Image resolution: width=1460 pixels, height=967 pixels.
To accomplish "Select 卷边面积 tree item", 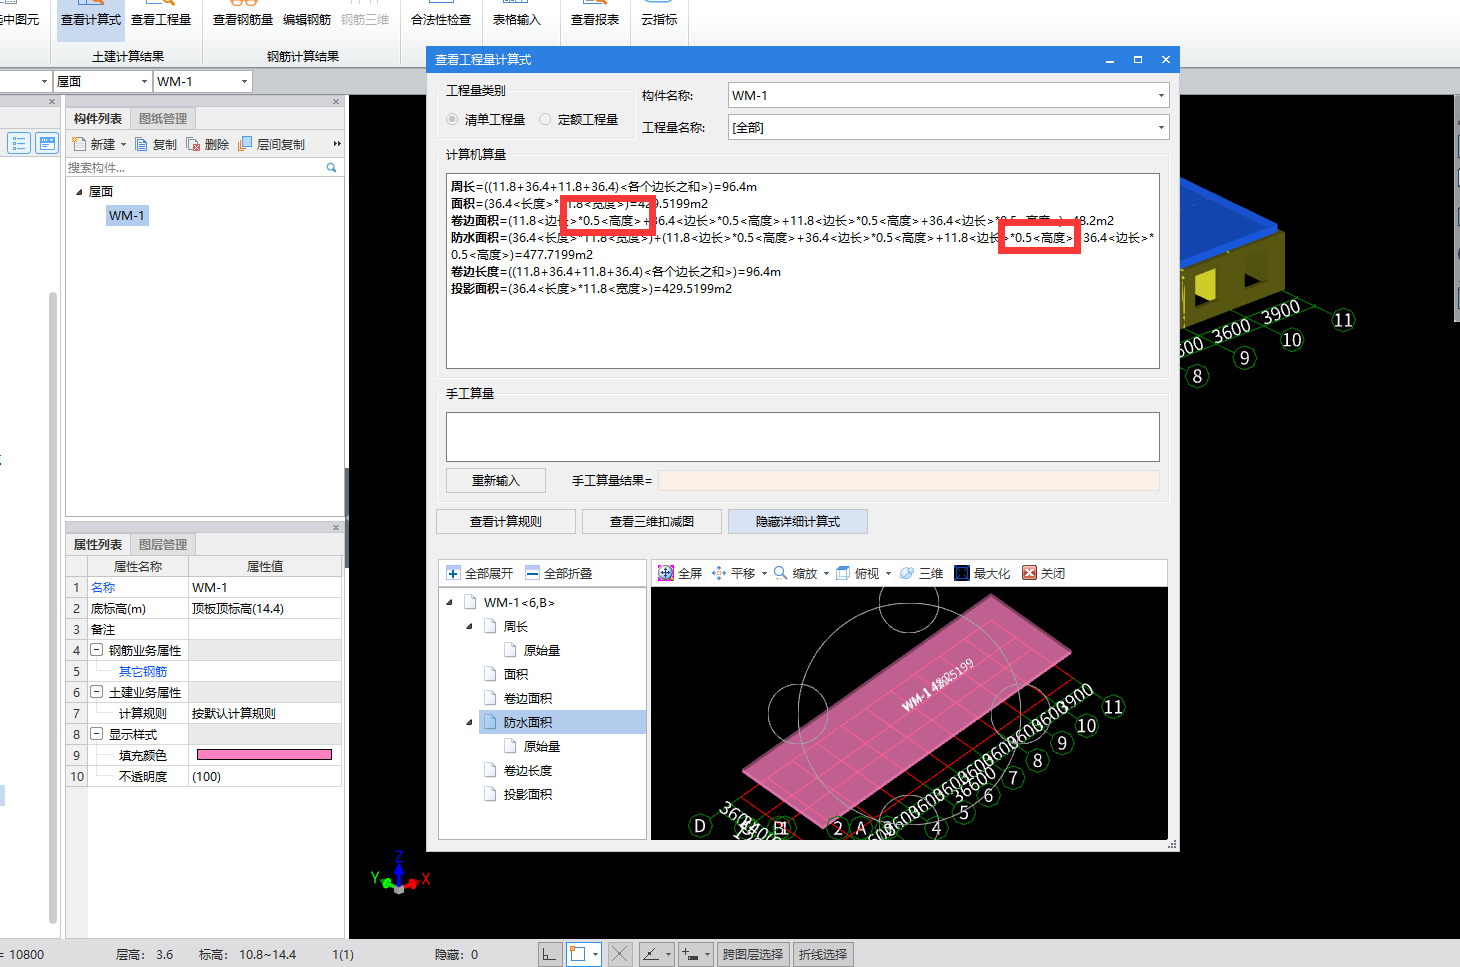I will tap(528, 698).
